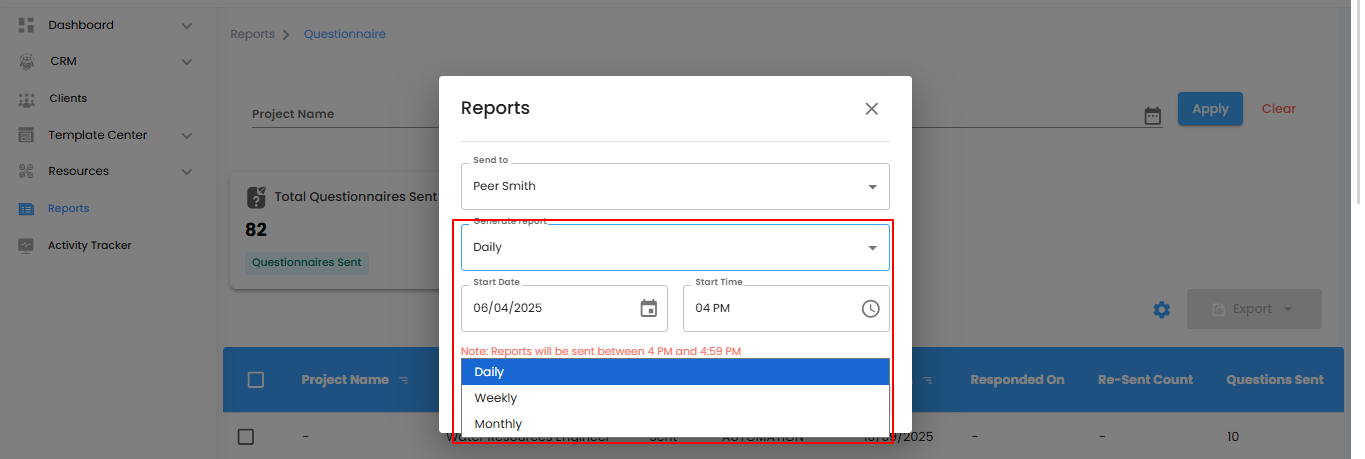Check the first table row checkbox
Image resolution: width=1365 pixels, height=459 pixels.
point(246,437)
